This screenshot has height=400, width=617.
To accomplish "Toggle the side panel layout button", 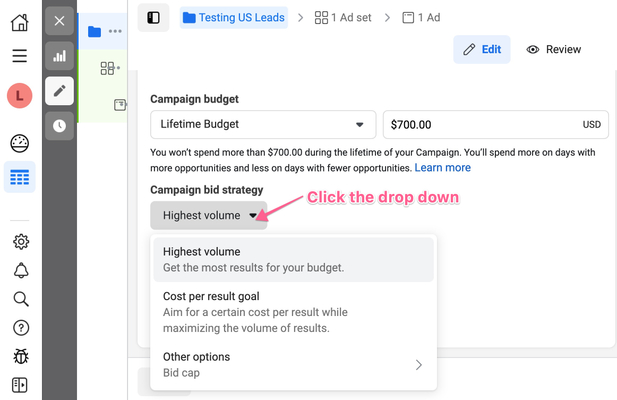I will point(153,17).
